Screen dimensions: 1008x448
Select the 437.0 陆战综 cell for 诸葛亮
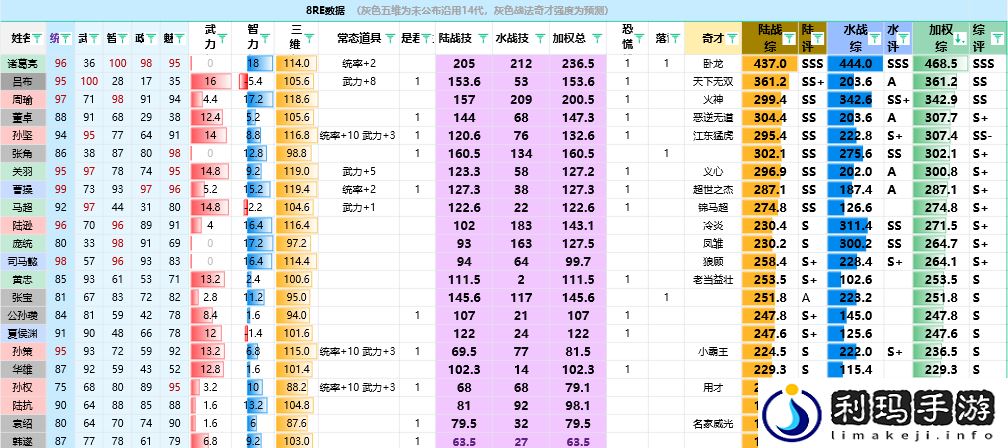coord(771,64)
